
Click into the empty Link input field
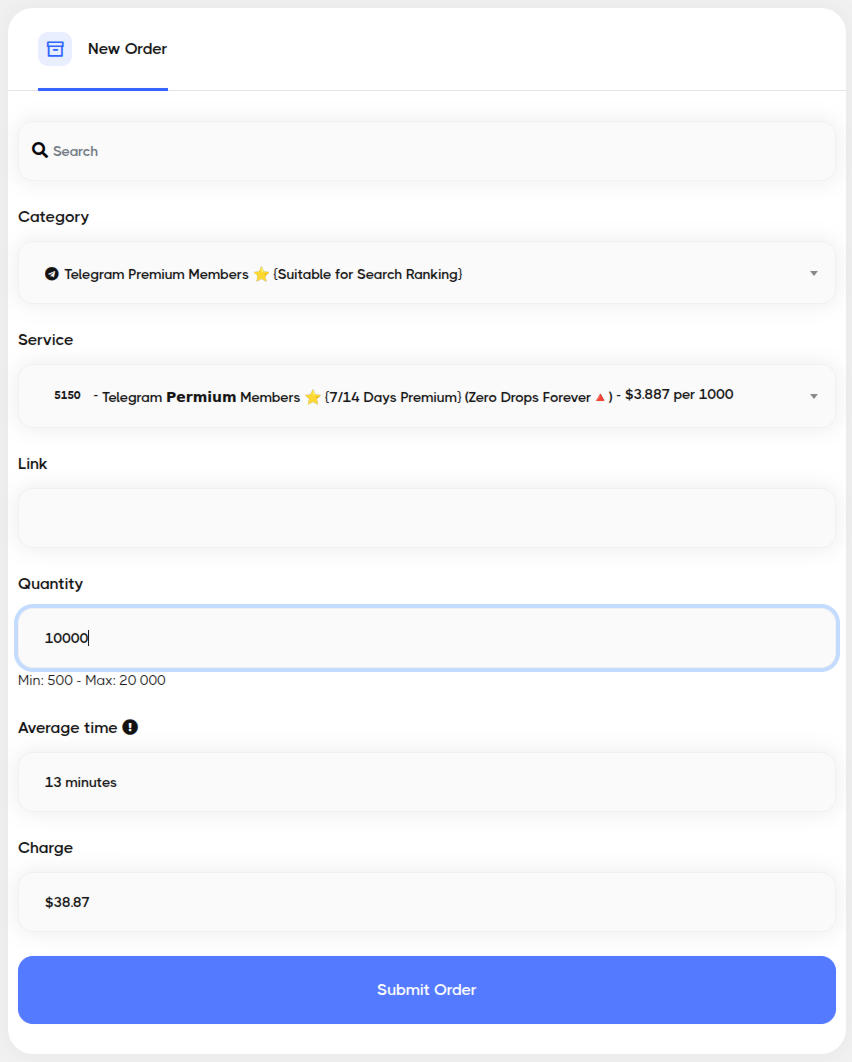[426, 518]
